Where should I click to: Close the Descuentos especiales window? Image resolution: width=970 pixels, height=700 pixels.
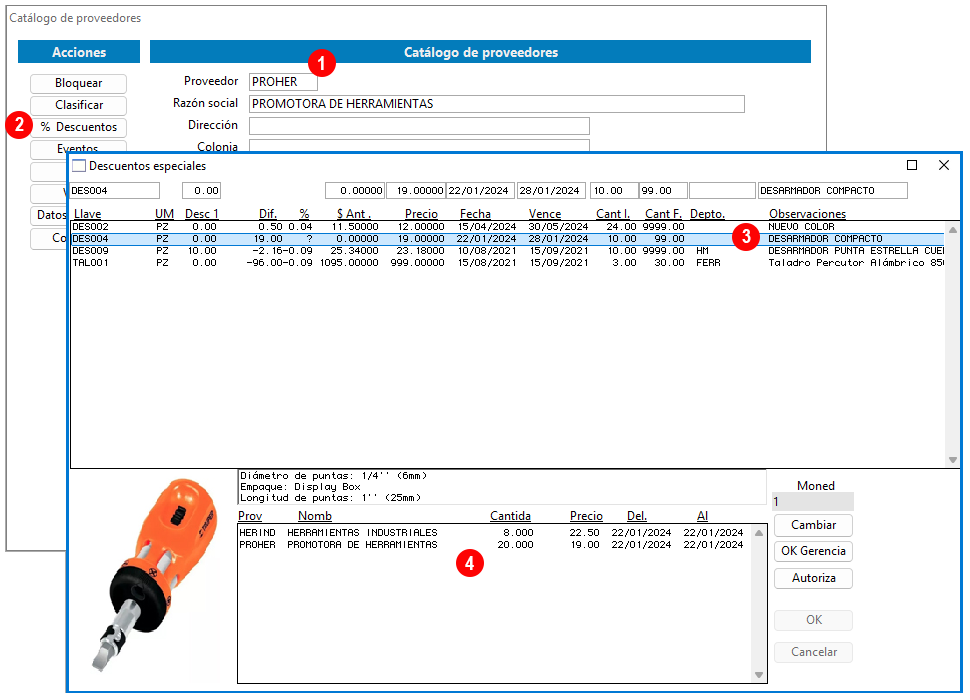point(943,165)
